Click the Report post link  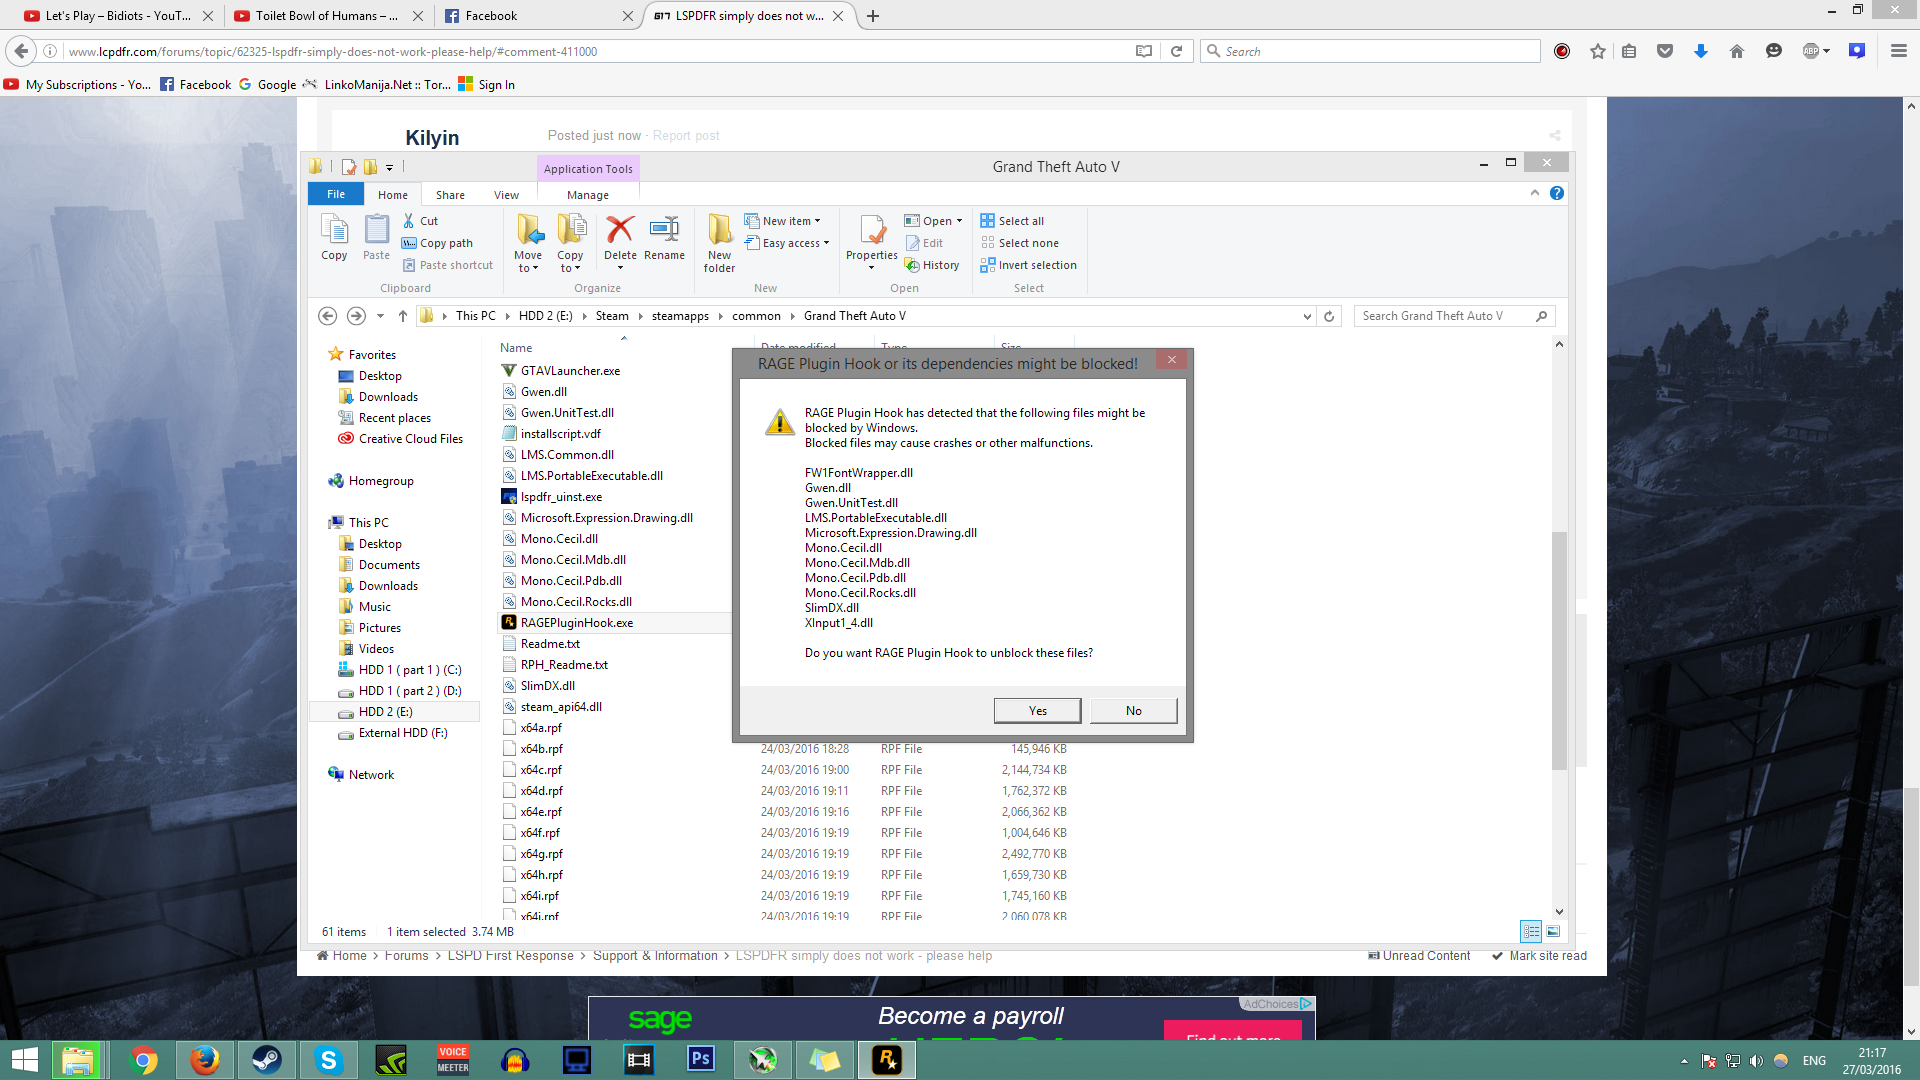686,136
